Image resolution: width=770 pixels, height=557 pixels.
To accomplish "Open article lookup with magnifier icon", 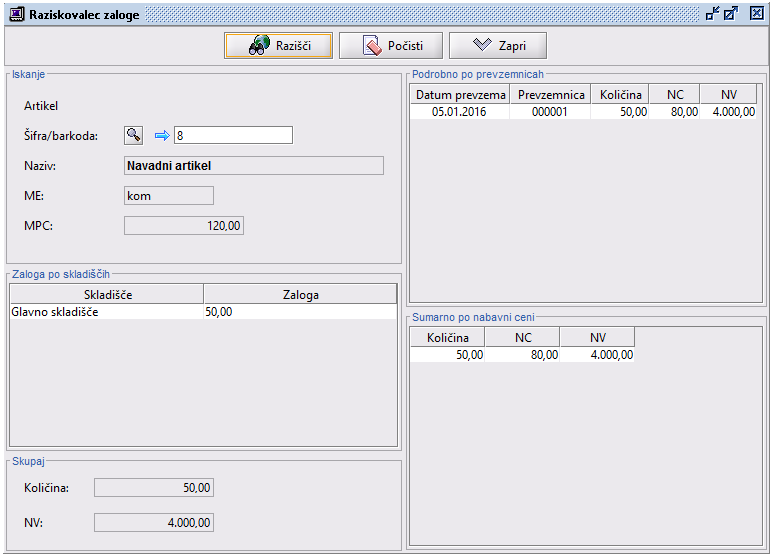I will [134, 135].
